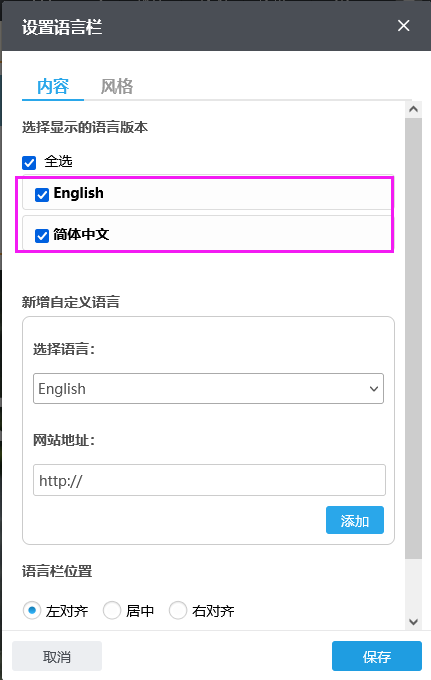Click the vertical scrollbar thumb

[x=413, y=338]
